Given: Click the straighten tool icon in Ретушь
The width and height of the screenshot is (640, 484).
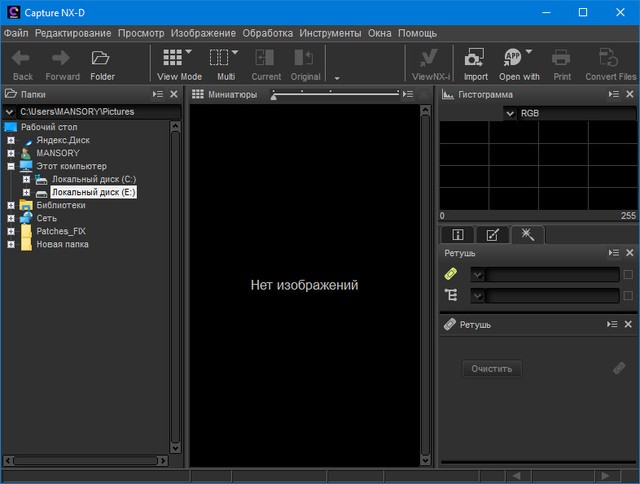Looking at the screenshot, I should pos(451,295).
